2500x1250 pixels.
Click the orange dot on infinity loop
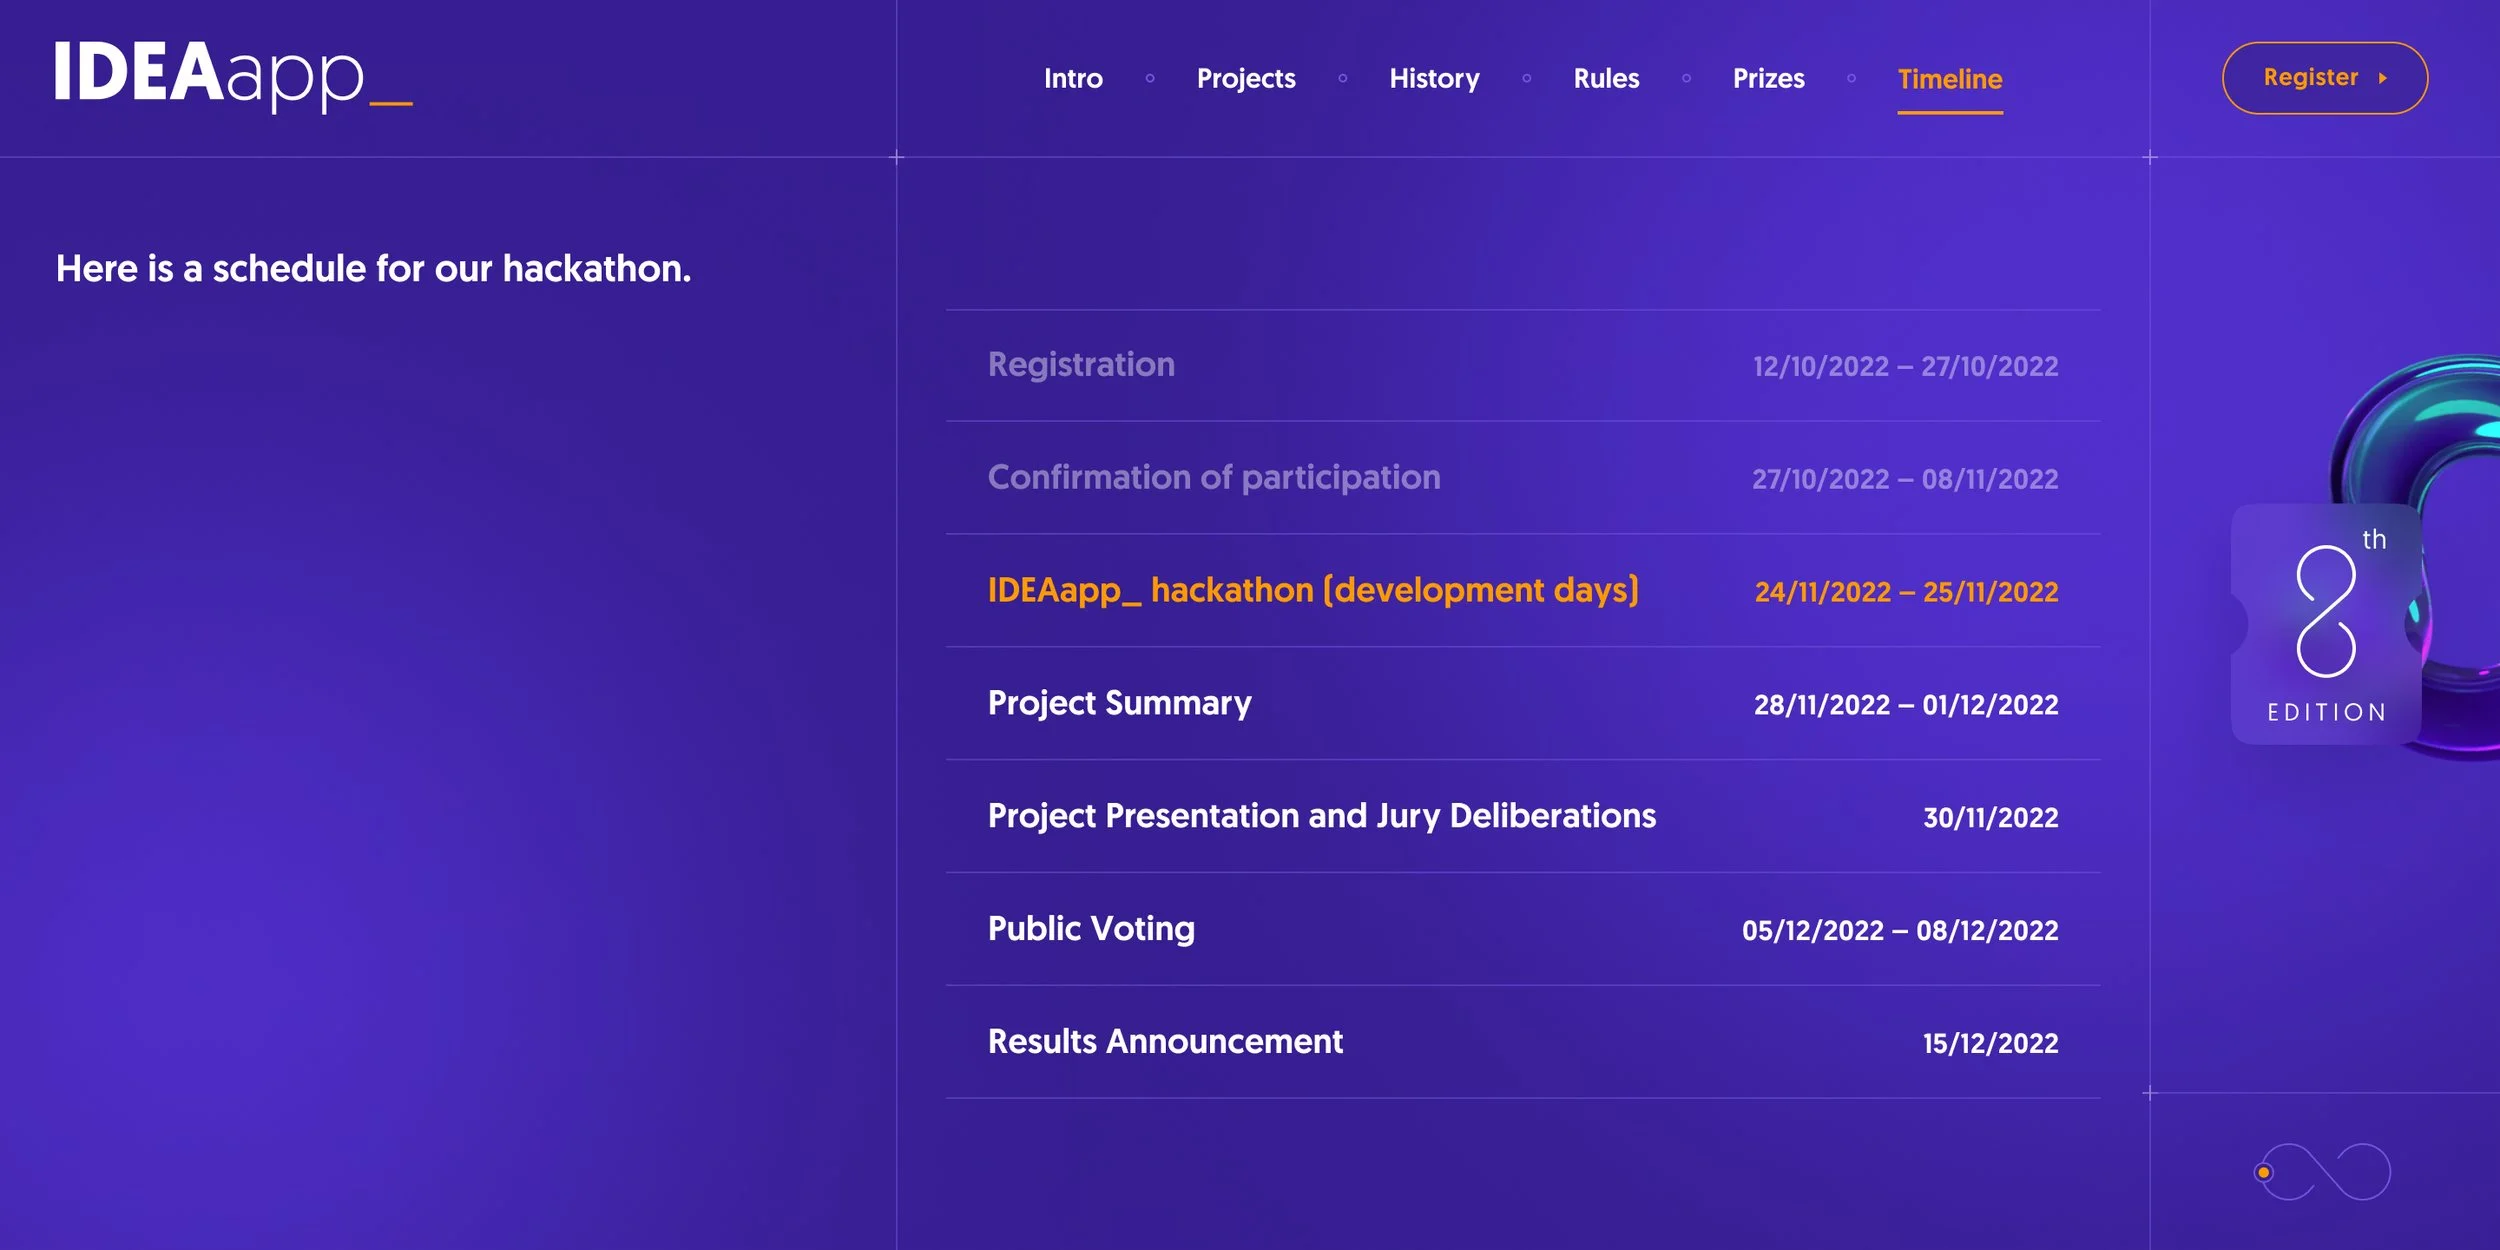(x=2264, y=1172)
